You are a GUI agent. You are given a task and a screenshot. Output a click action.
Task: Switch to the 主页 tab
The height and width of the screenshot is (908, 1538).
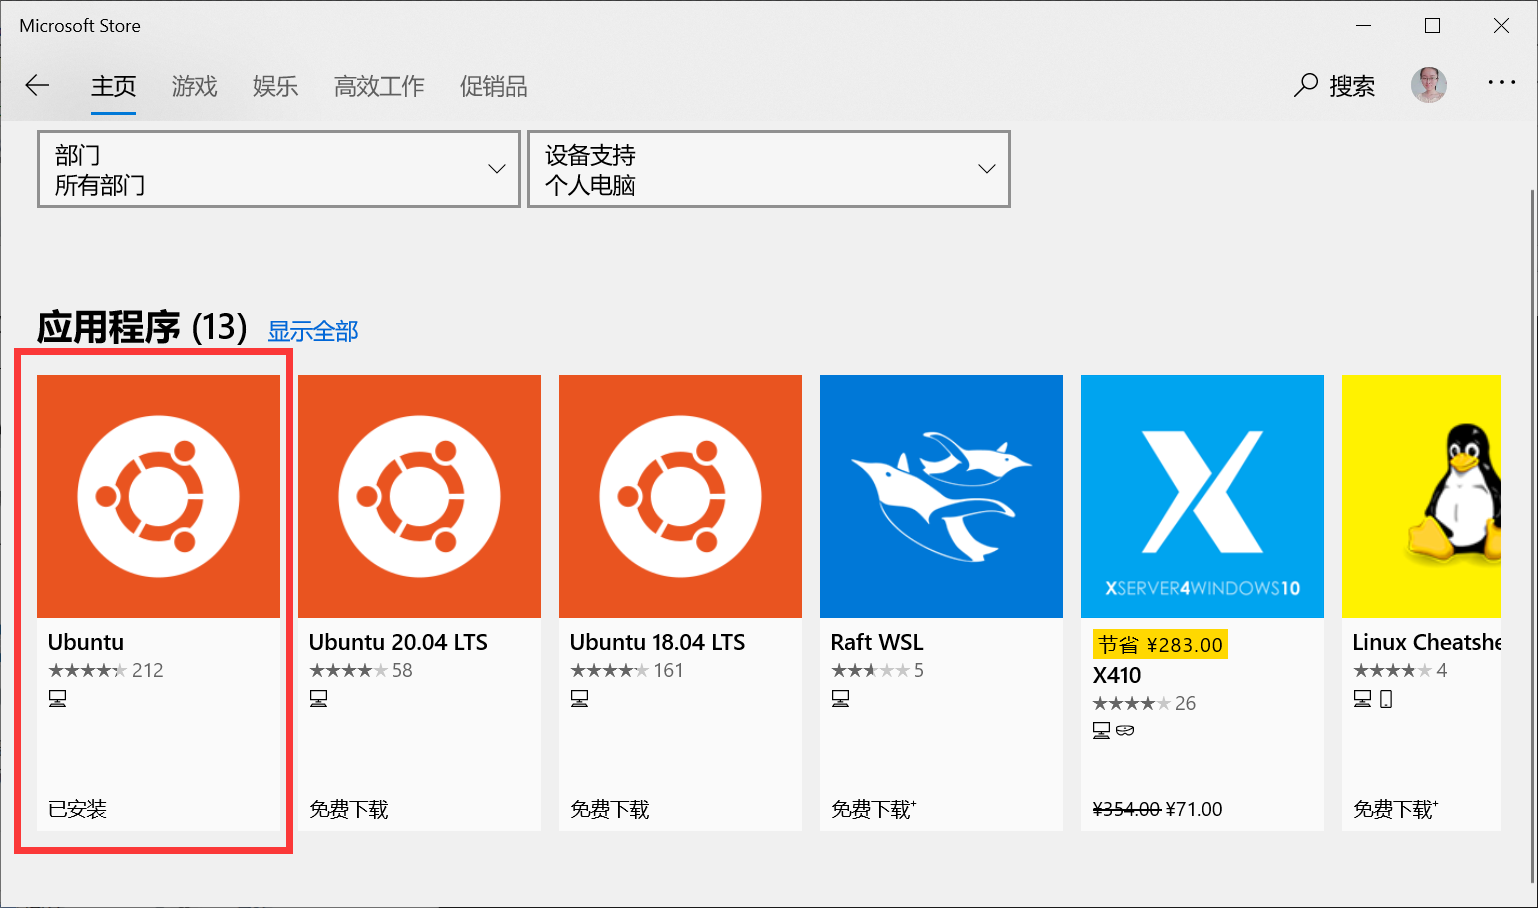[x=113, y=87]
